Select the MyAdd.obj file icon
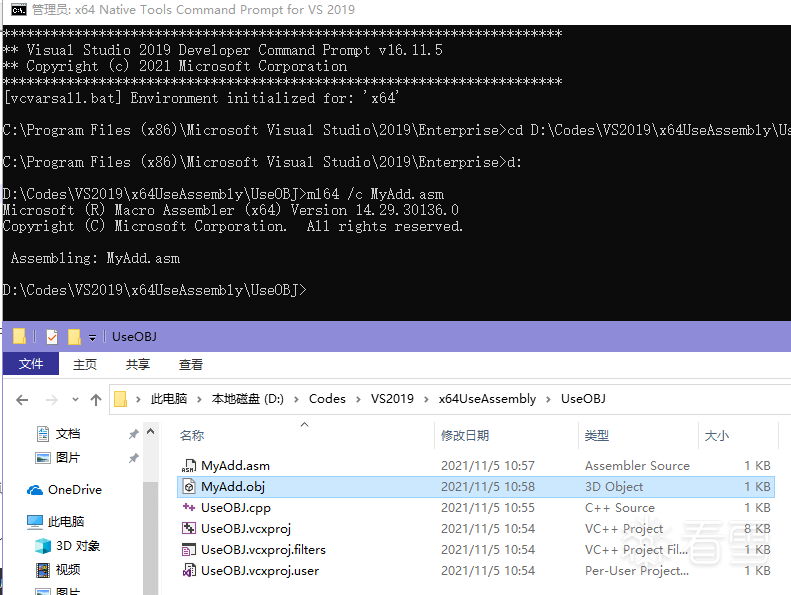The image size is (791, 595). tap(189, 486)
